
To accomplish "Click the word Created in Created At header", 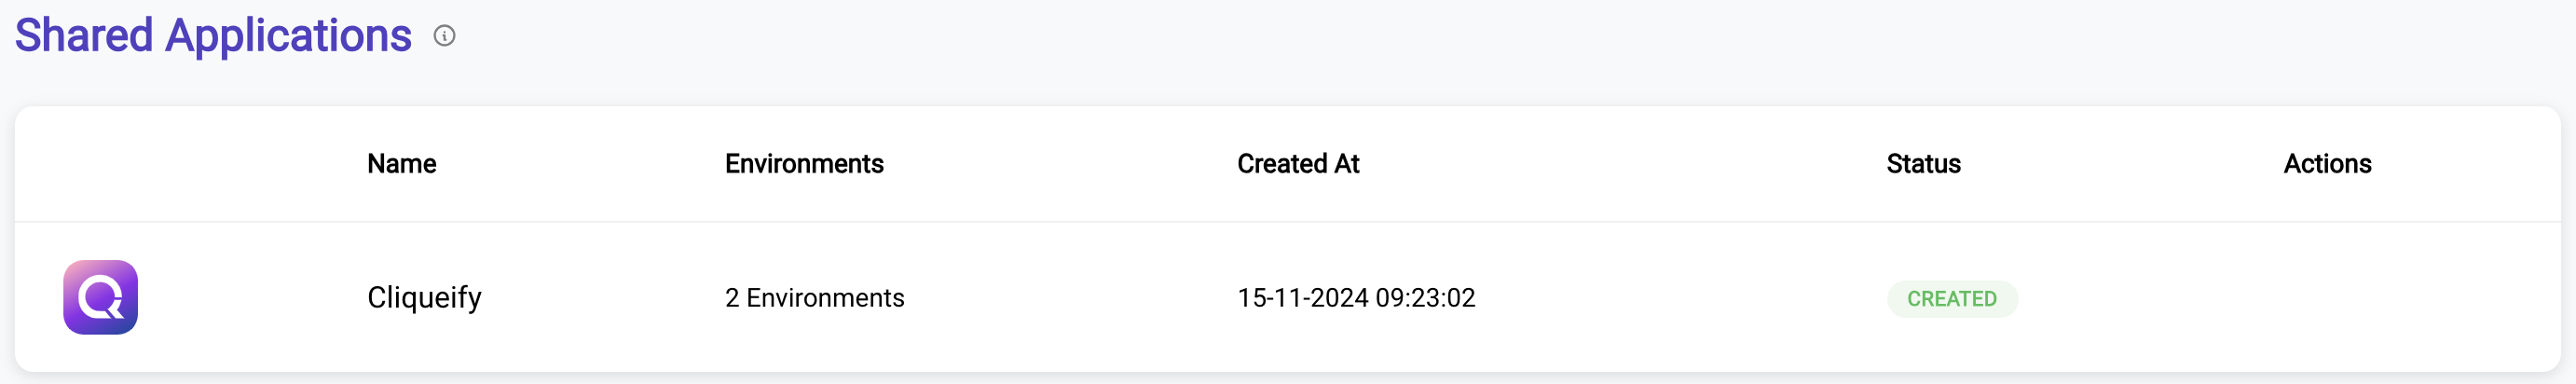I will tap(1282, 164).
